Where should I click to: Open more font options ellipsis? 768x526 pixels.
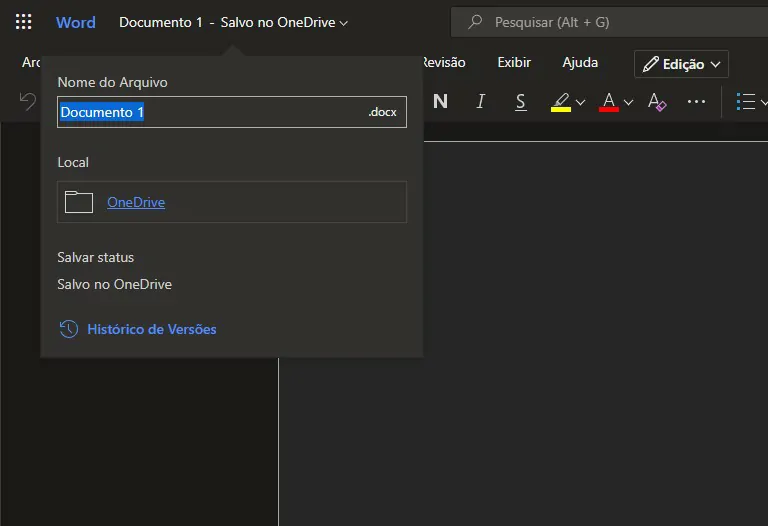(x=696, y=102)
